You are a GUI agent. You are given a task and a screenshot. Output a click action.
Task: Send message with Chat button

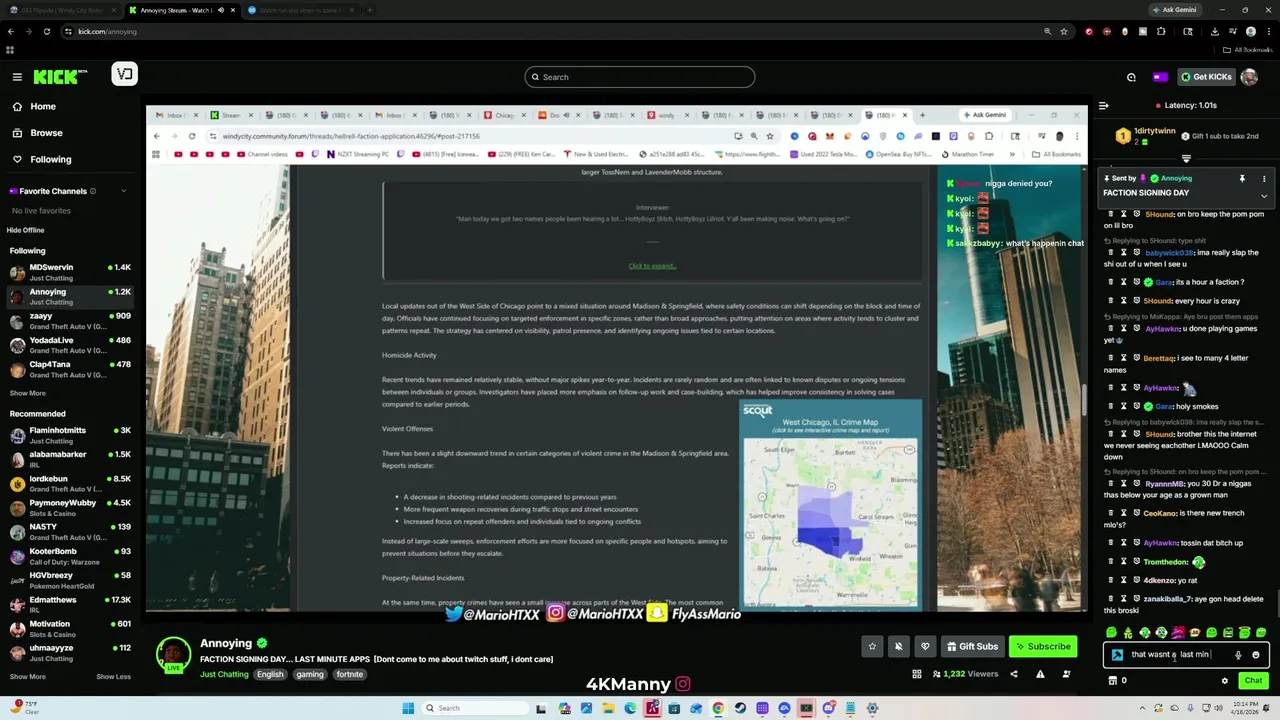[1253, 681]
